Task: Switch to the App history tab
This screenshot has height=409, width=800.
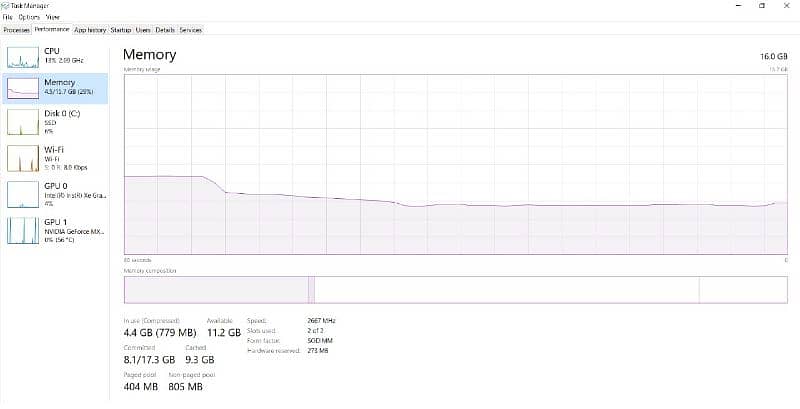Action: (x=90, y=30)
